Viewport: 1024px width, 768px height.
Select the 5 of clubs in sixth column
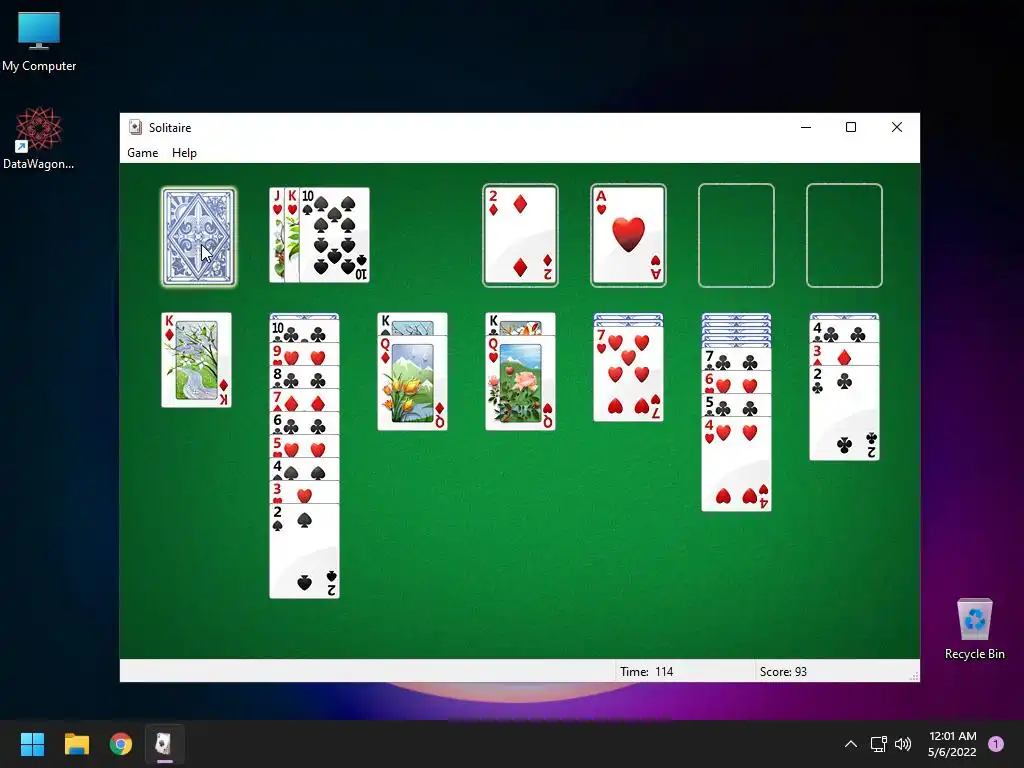pos(736,406)
